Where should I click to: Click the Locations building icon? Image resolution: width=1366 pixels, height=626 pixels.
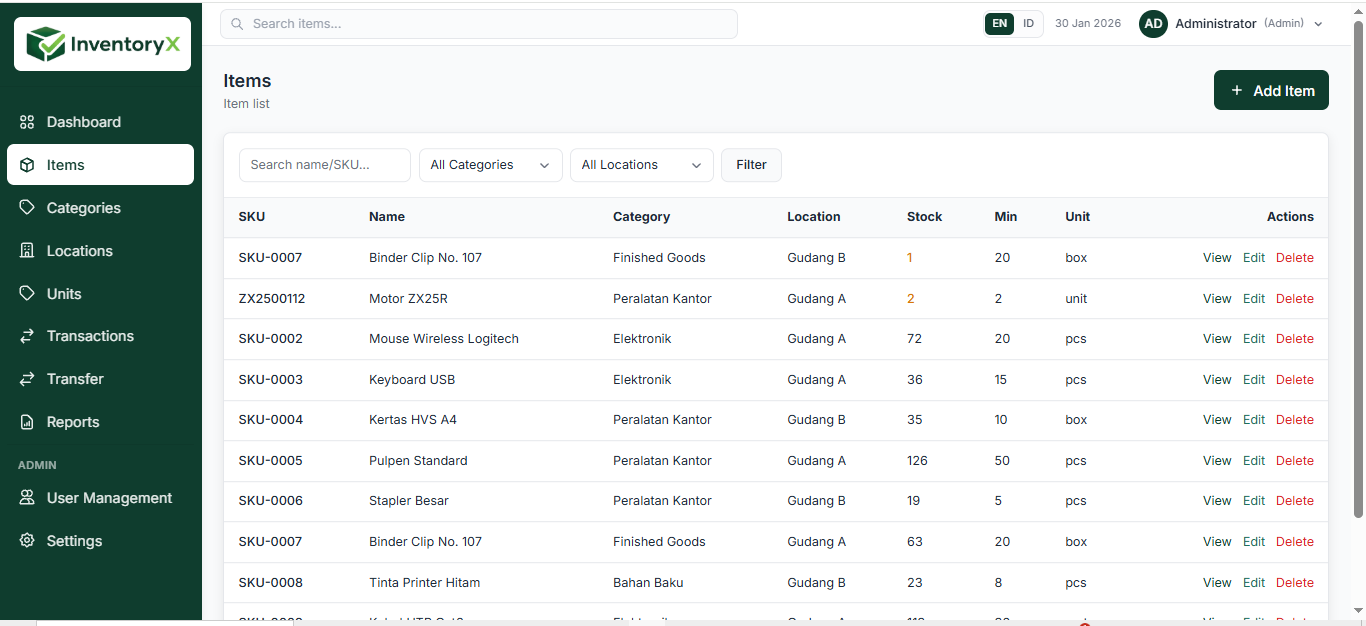pyautogui.click(x=27, y=250)
